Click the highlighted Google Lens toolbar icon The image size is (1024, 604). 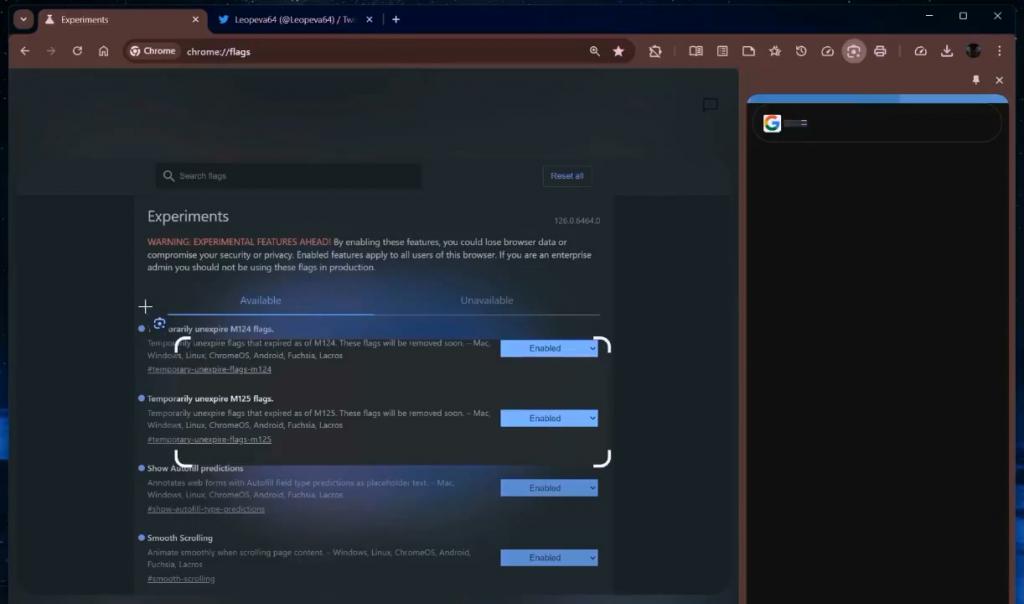[853, 51]
